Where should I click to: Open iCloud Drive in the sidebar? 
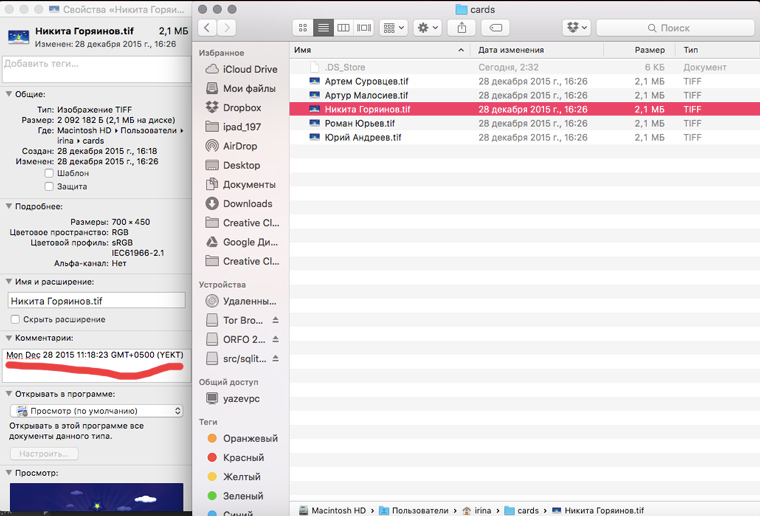(x=241, y=69)
